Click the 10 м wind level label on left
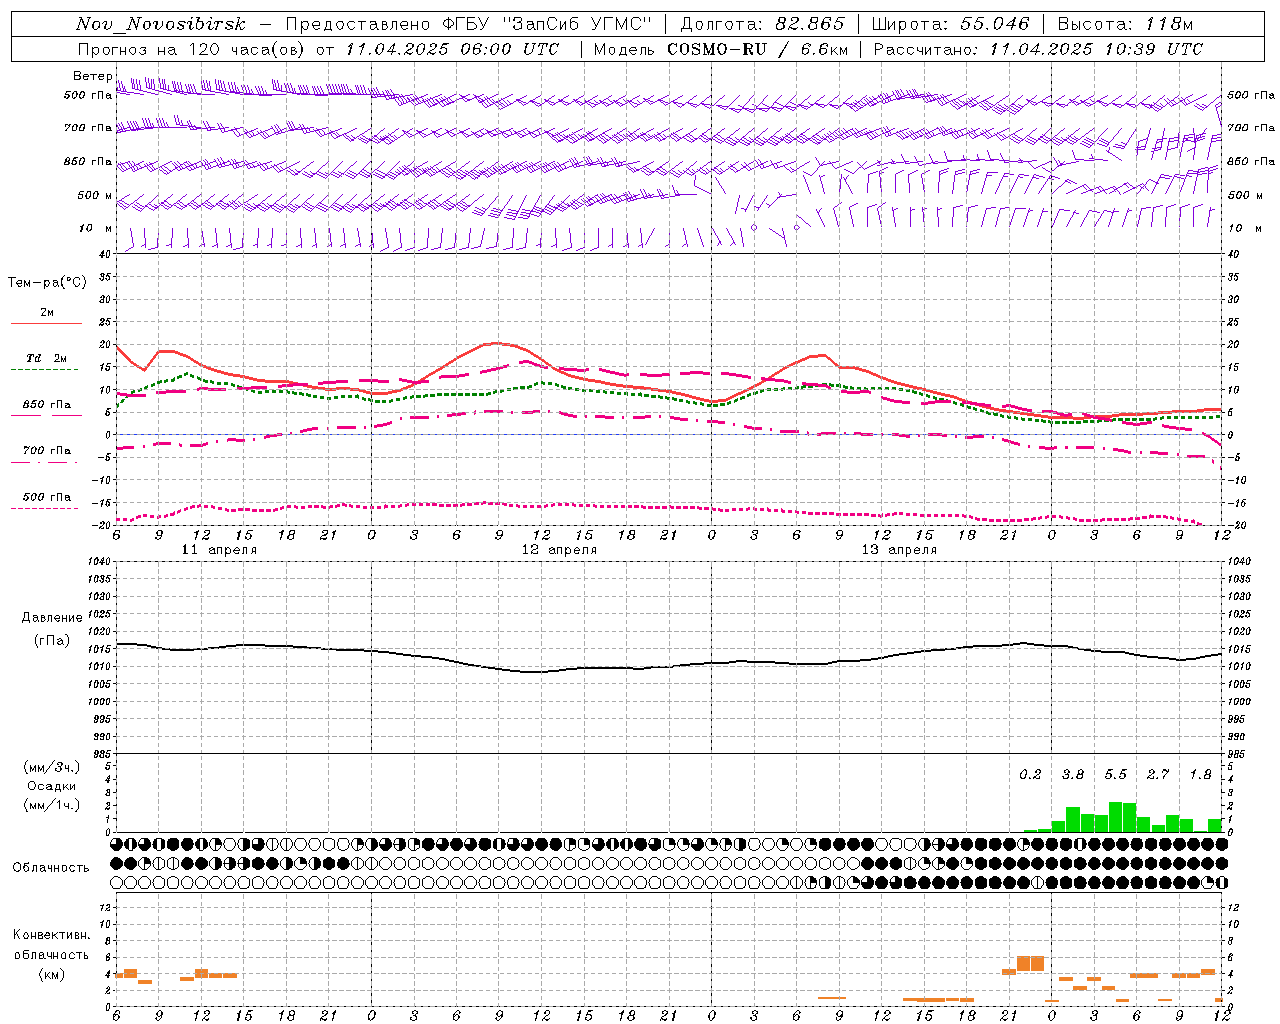This screenshot has height=1024, width=1280. click(95, 229)
